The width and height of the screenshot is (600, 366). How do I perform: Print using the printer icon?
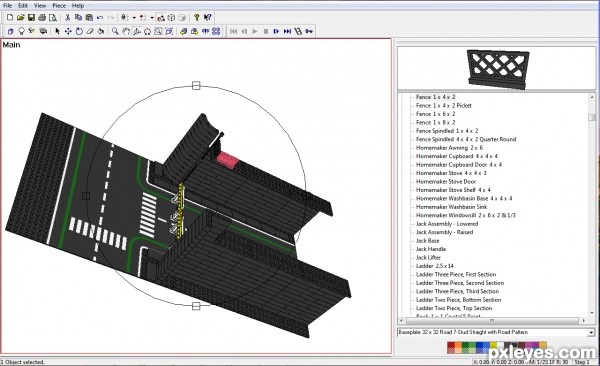[42, 18]
